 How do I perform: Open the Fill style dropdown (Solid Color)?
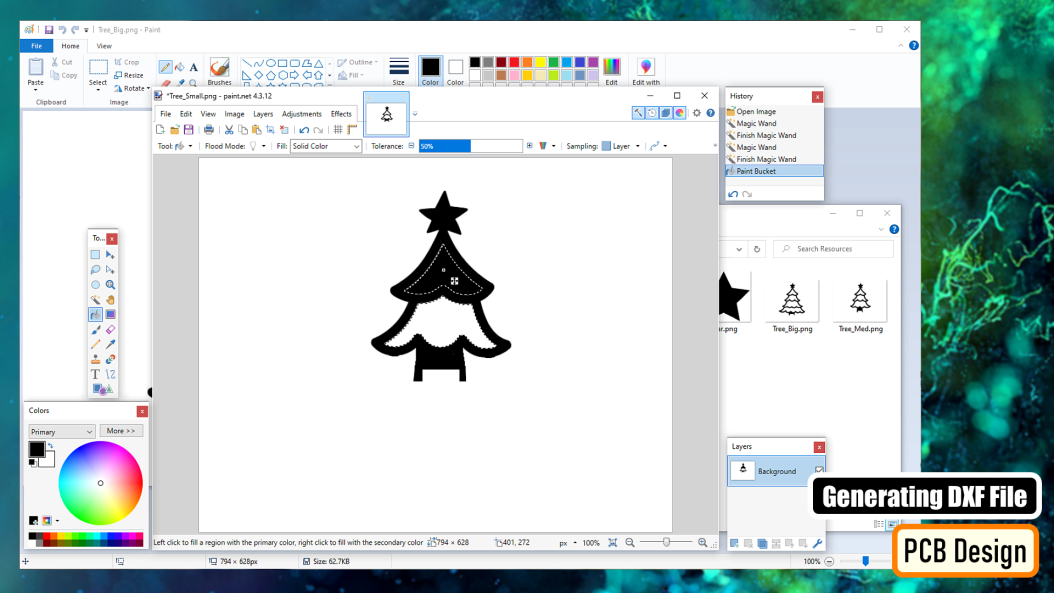tap(326, 146)
